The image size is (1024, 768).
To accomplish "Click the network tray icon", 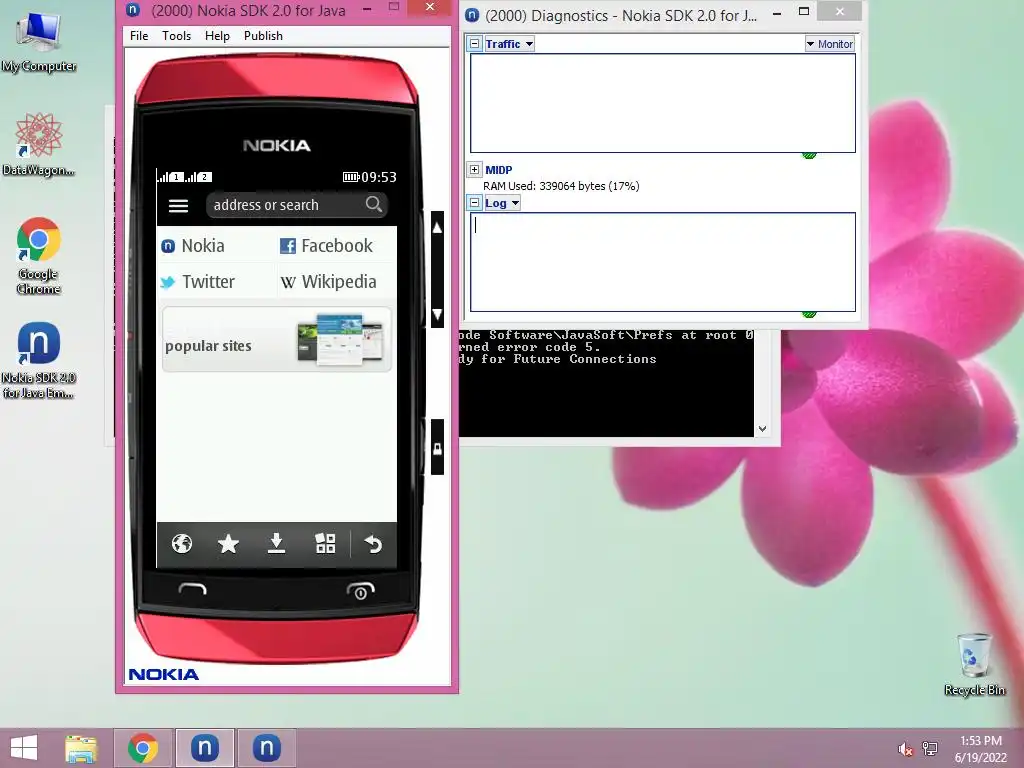I will pos(930,748).
